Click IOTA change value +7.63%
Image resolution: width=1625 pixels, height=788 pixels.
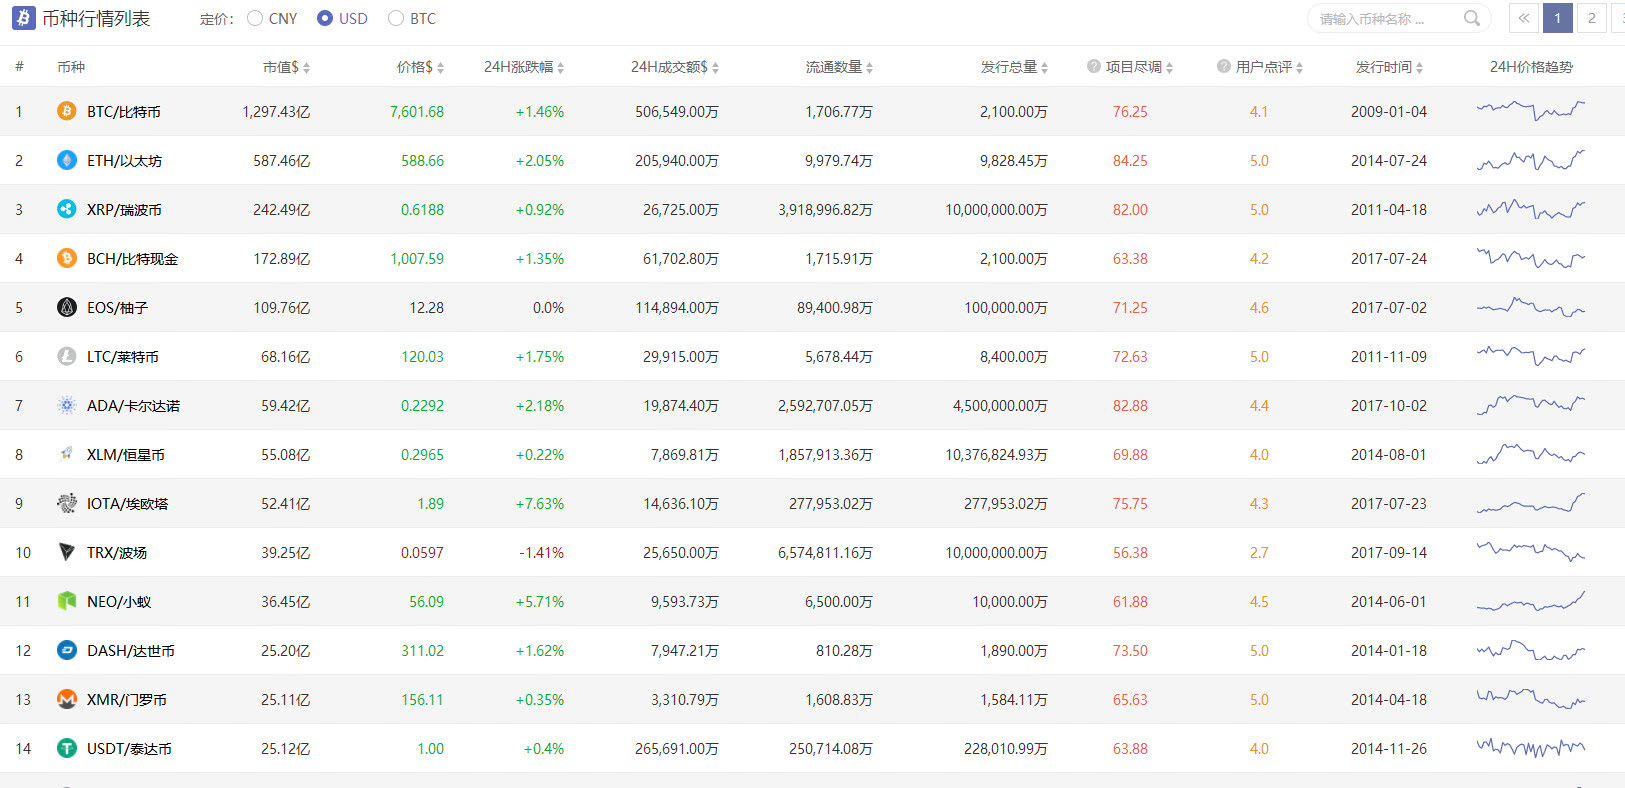(x=540, y=504)
